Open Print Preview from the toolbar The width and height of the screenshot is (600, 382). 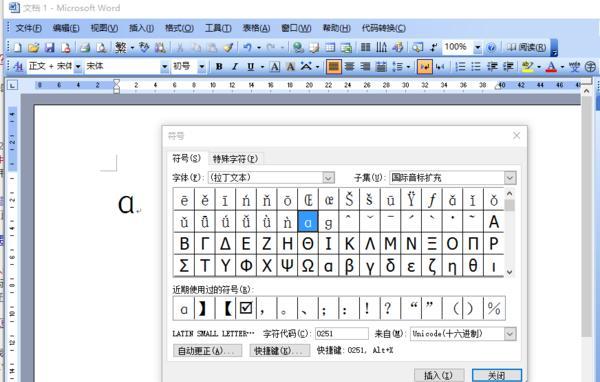pyautogui.click(x=101, y=47)
